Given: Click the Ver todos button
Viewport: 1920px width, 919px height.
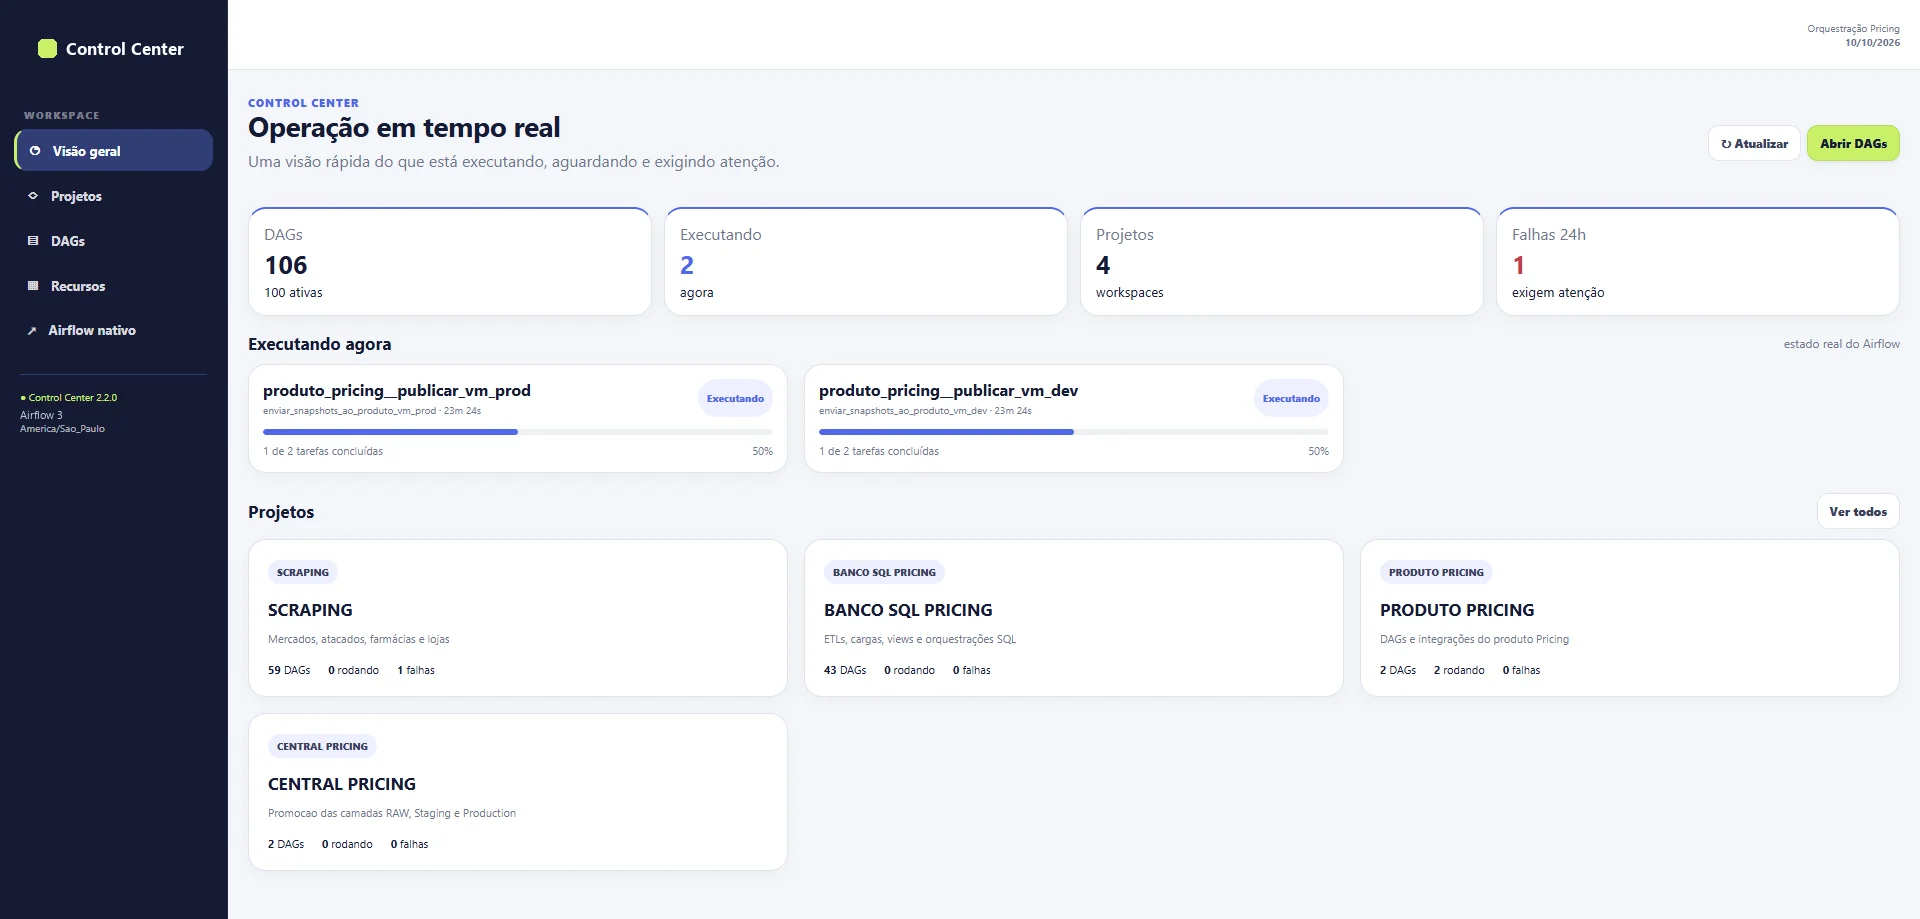Looking at the screenshot, I should point(1858,512).
